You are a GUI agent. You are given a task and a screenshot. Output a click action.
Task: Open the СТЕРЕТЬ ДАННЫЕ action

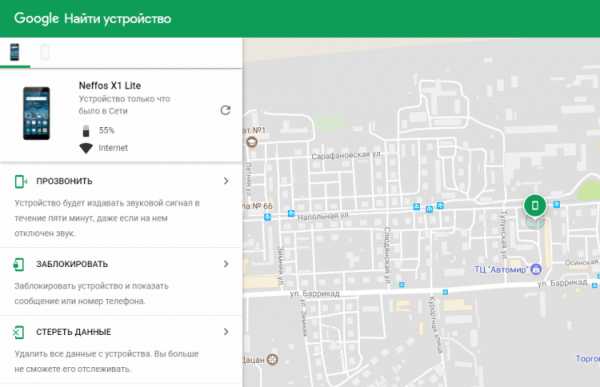[x=121, y=350]
